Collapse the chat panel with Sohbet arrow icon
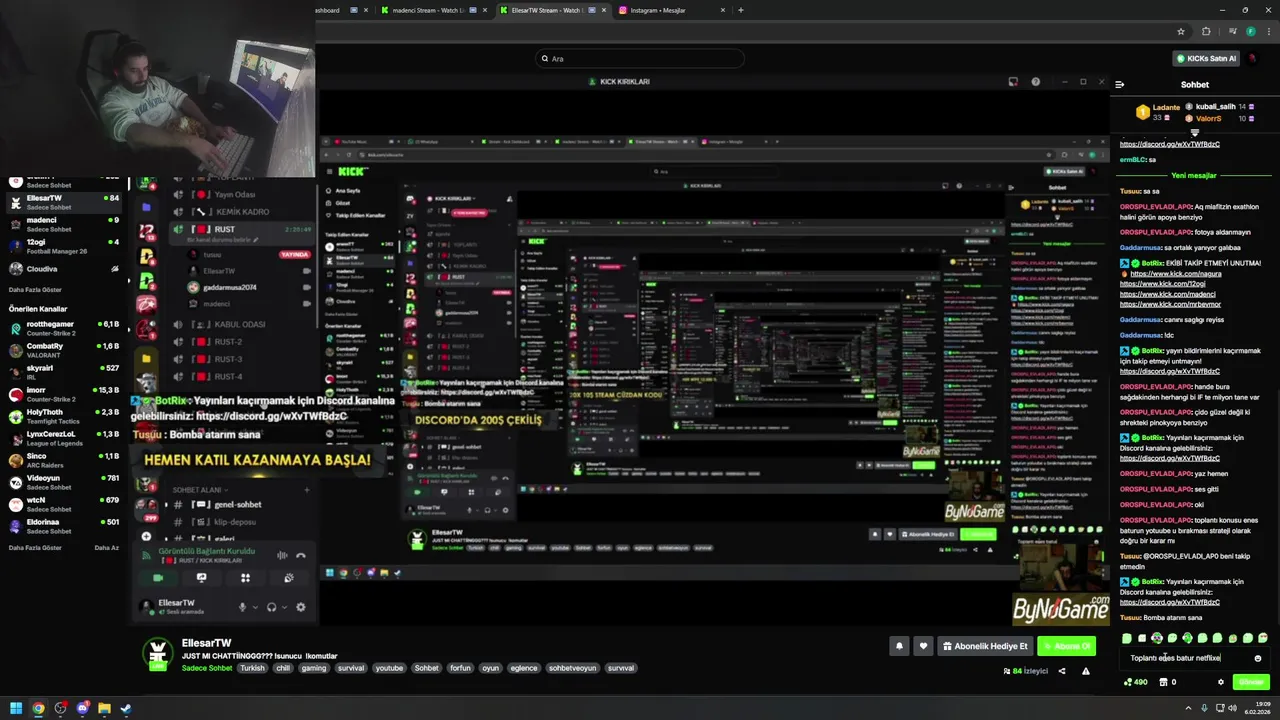 pyautogui.click(x=1120, y=85)
